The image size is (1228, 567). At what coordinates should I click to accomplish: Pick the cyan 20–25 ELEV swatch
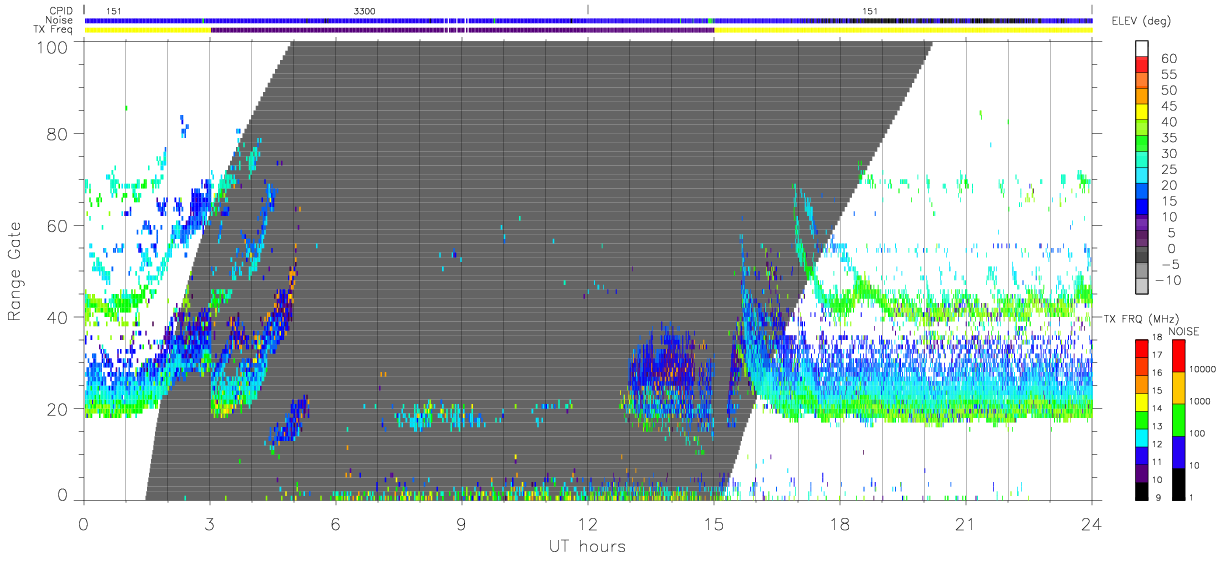(1141, 177)
